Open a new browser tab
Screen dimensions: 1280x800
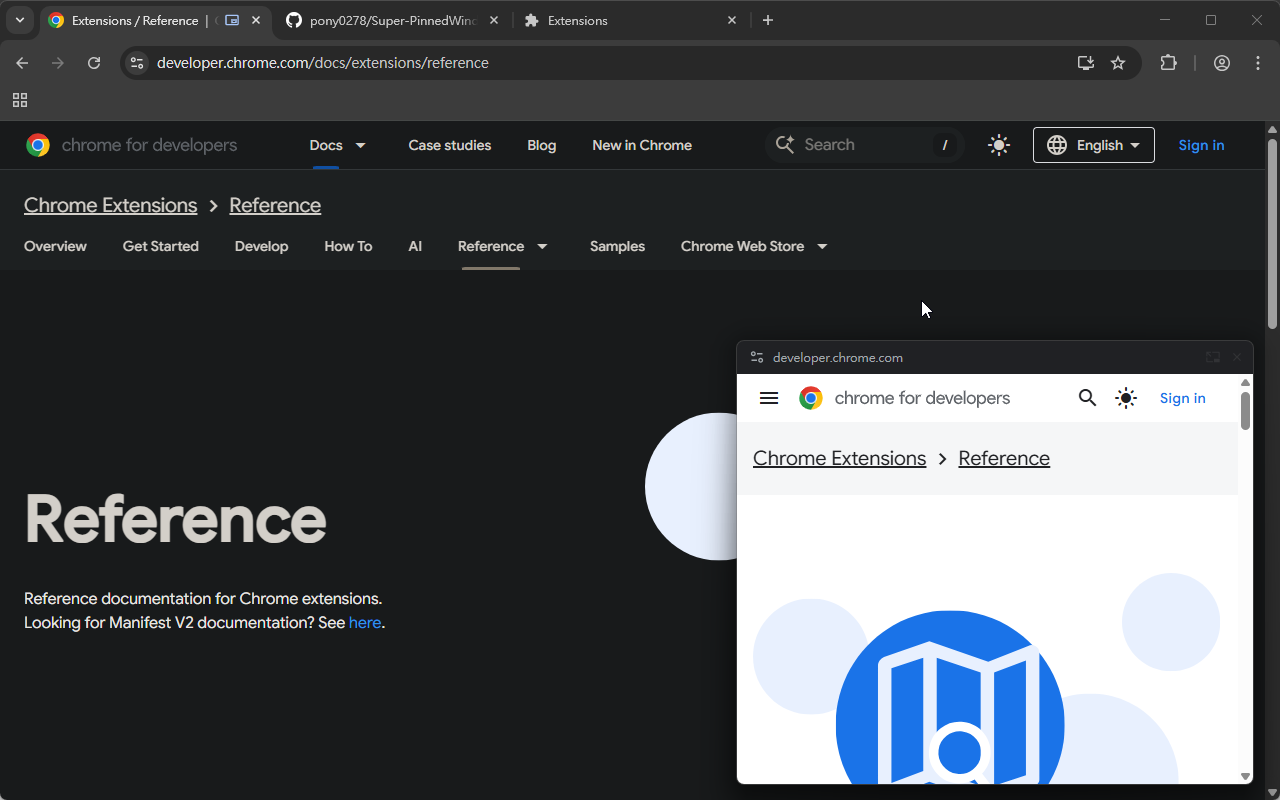768,20
